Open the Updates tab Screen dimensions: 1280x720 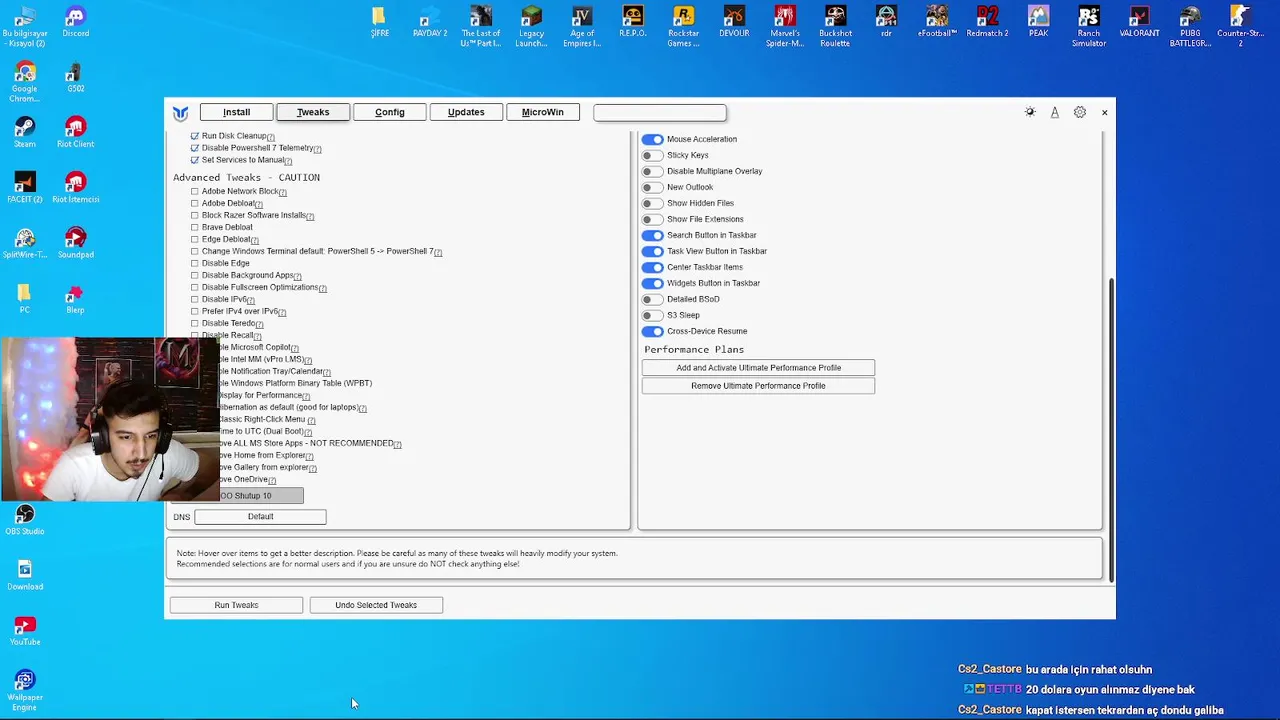[x=466, y=112]
